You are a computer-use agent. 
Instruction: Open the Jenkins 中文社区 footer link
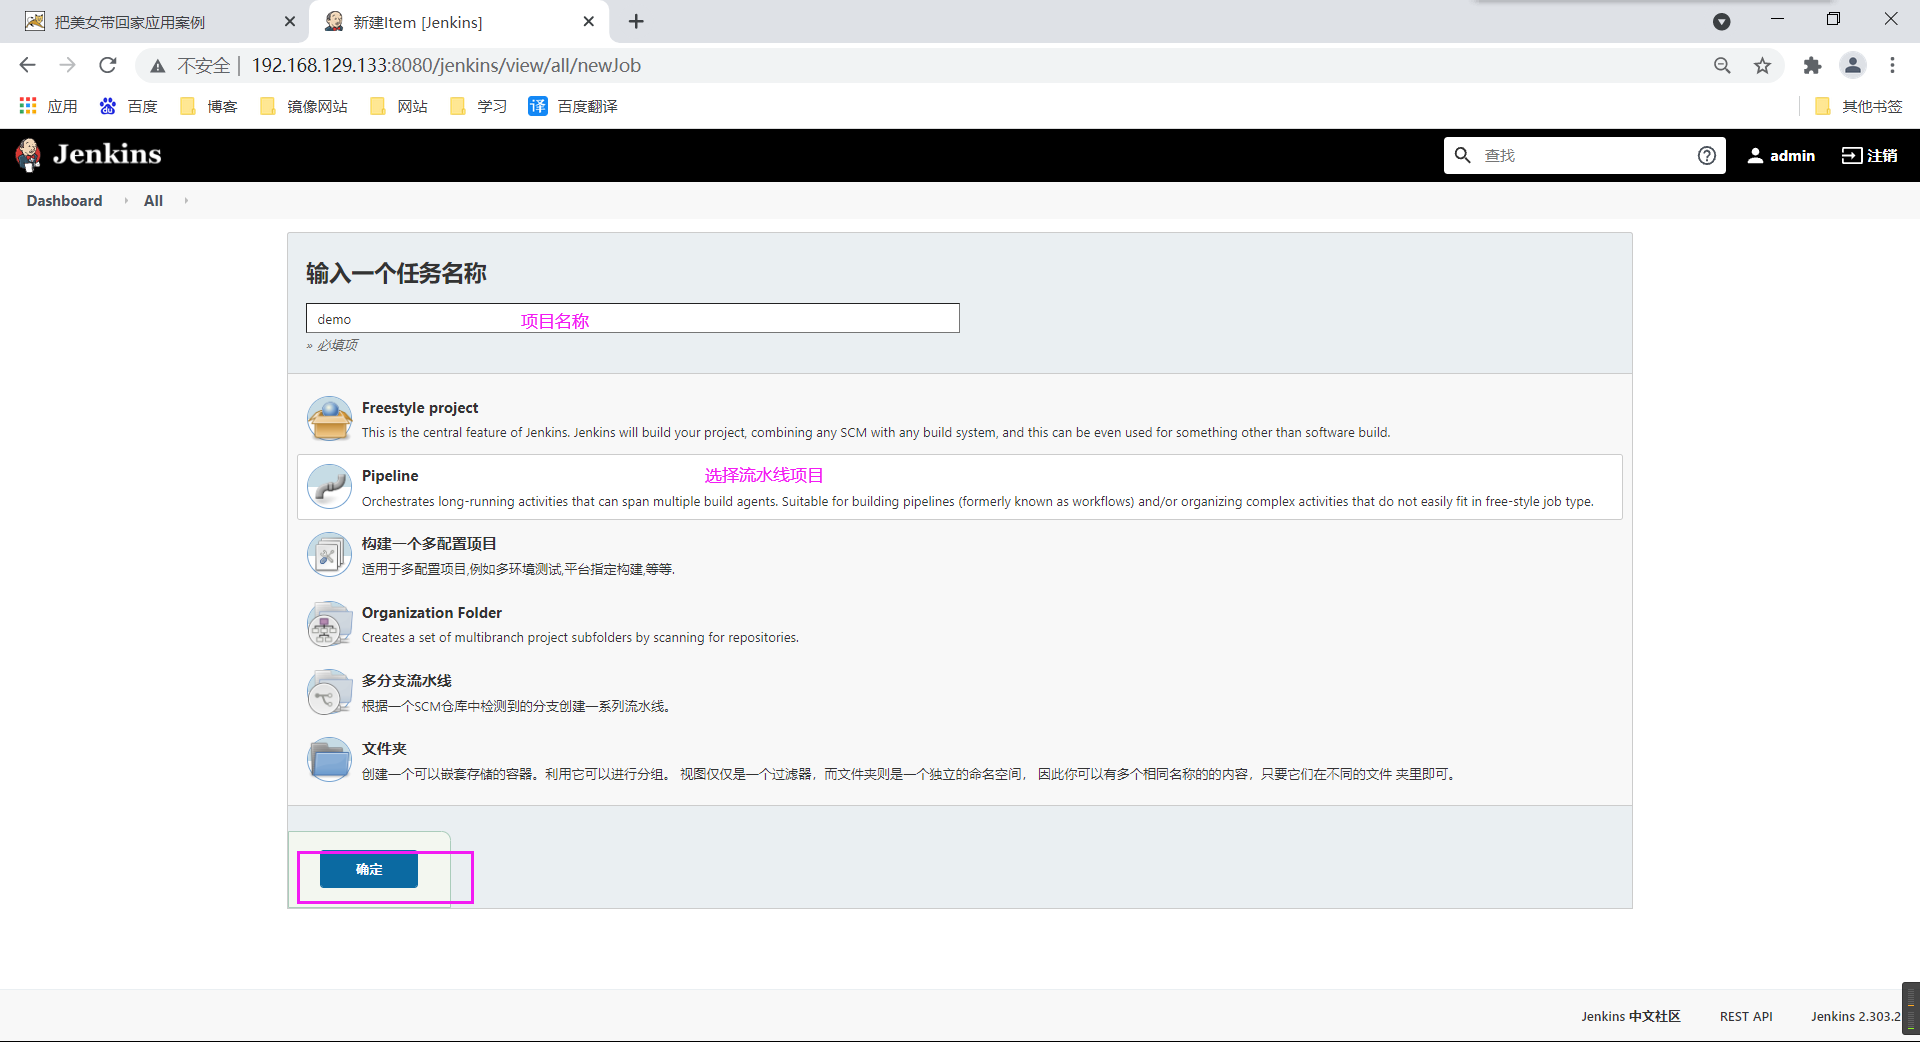pyautogui.click(x=1631, y=1016)
